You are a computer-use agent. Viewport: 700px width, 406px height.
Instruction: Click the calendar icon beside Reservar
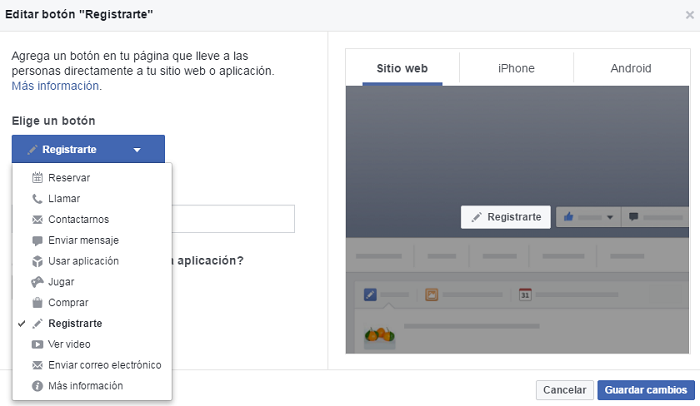click(x=37, y=178)
